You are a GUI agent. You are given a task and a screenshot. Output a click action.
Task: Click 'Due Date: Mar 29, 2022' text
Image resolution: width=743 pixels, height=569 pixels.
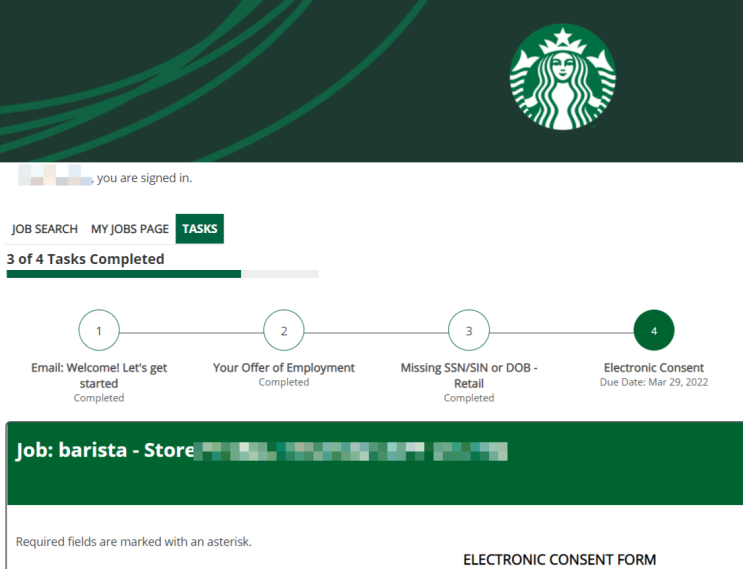654,382
